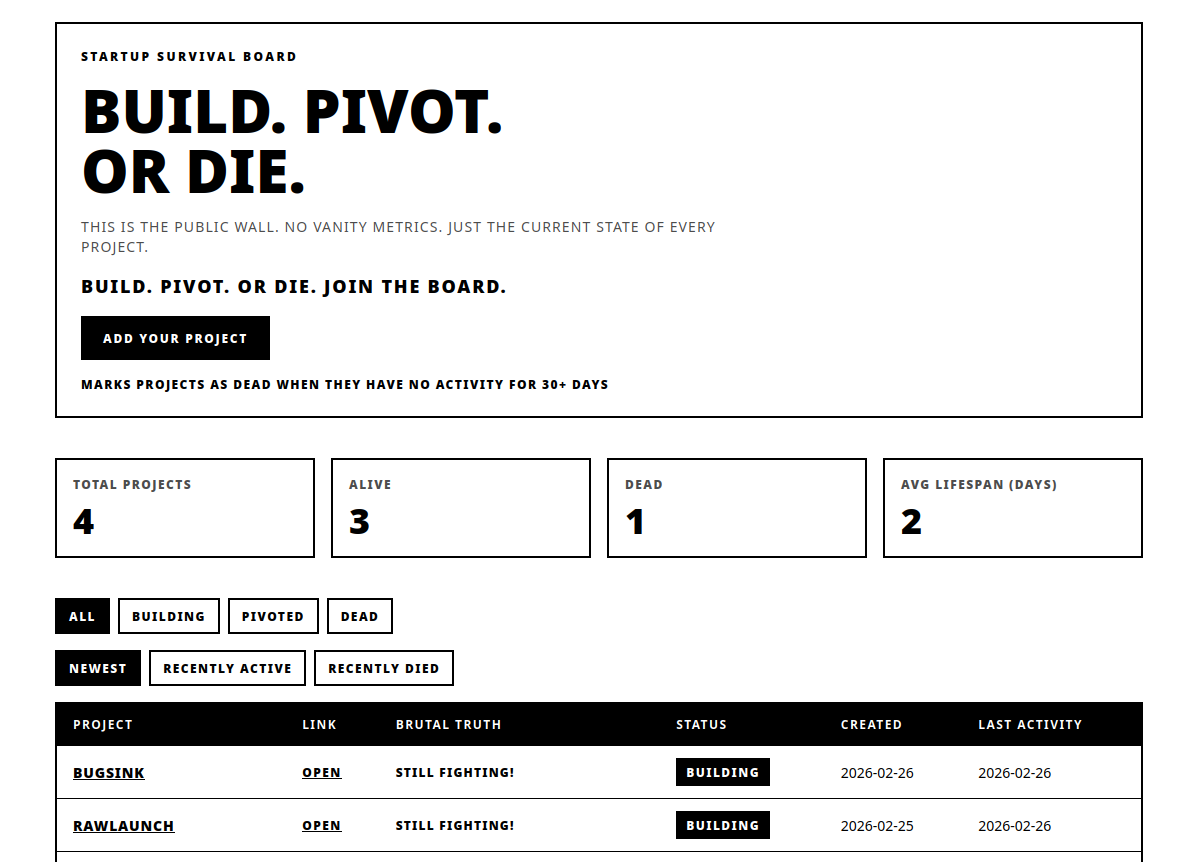This screenshot has width=1177, height=862.
Task: Select the ALL filter
Action: pyautogui.click(x=82, y=616)
